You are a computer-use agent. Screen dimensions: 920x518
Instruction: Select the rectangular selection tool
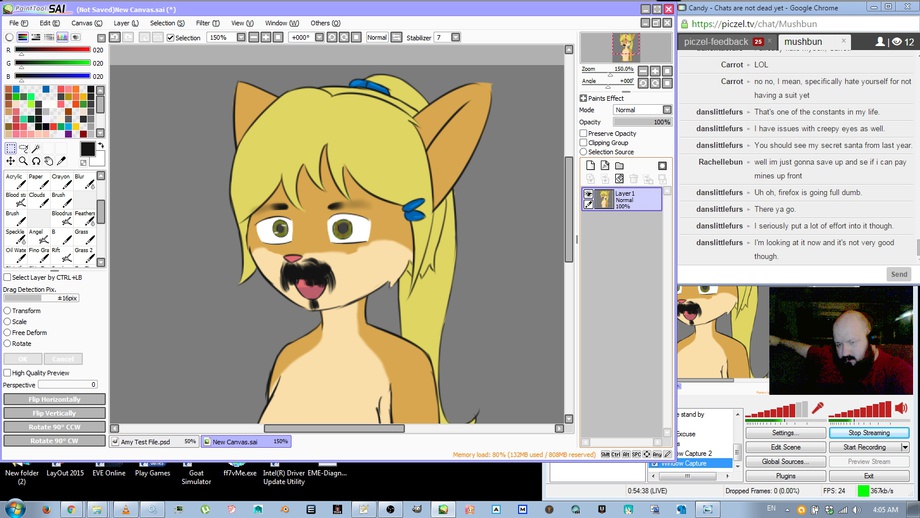(11, 148)
